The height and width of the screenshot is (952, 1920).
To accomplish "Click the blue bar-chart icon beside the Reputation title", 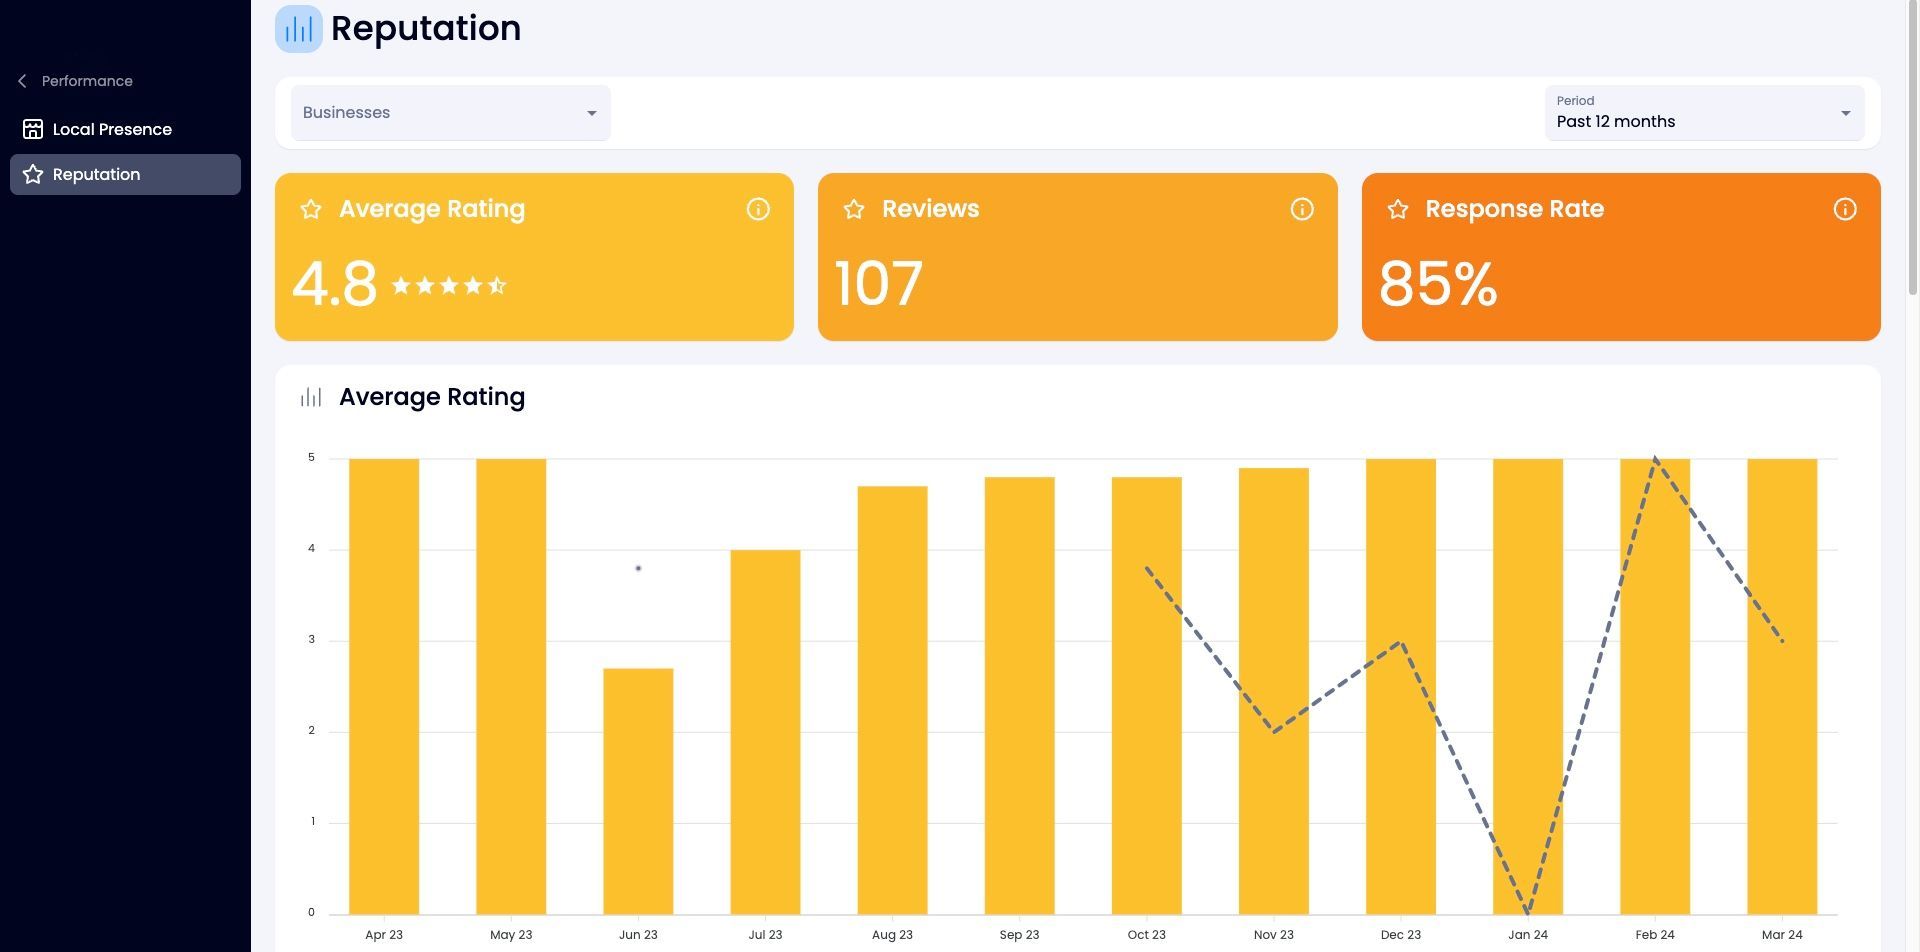I will (x=299, y=28).
